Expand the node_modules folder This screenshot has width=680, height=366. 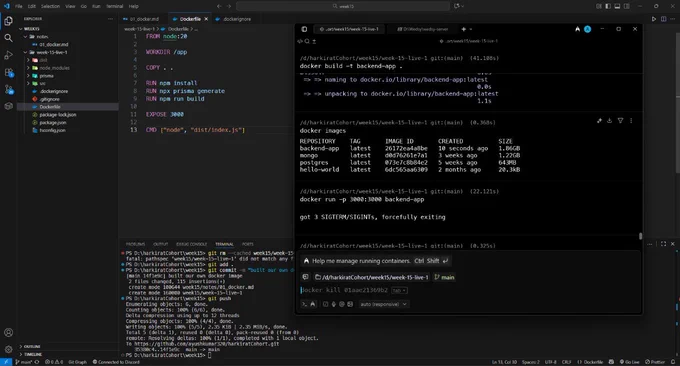(x=54, y=68)
